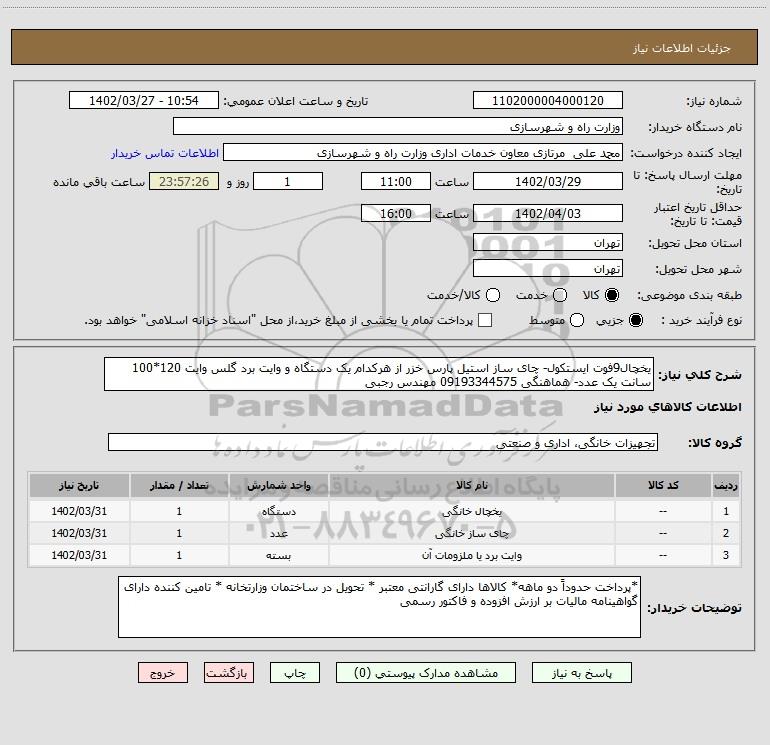
Task: Click the چای ساز خانگی item name cell
Action: click(471, 533)
